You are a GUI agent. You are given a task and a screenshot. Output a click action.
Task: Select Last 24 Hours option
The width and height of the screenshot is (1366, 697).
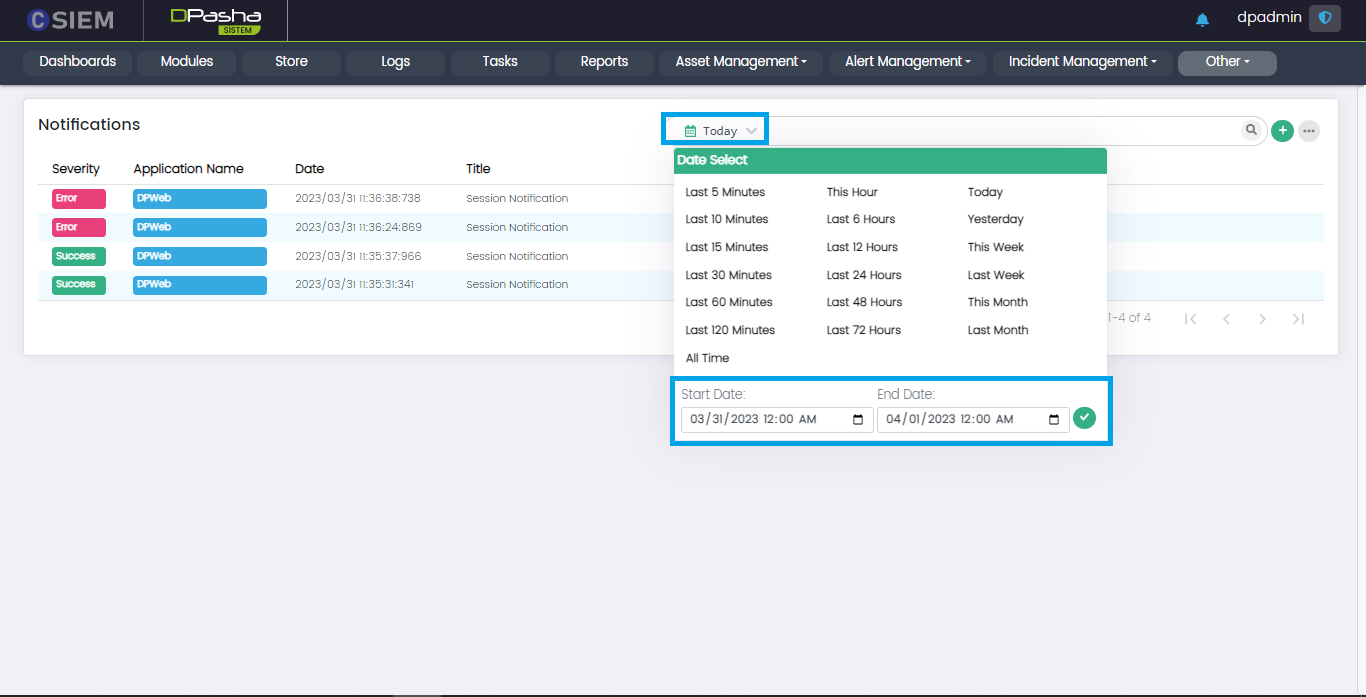coord(864,275)
